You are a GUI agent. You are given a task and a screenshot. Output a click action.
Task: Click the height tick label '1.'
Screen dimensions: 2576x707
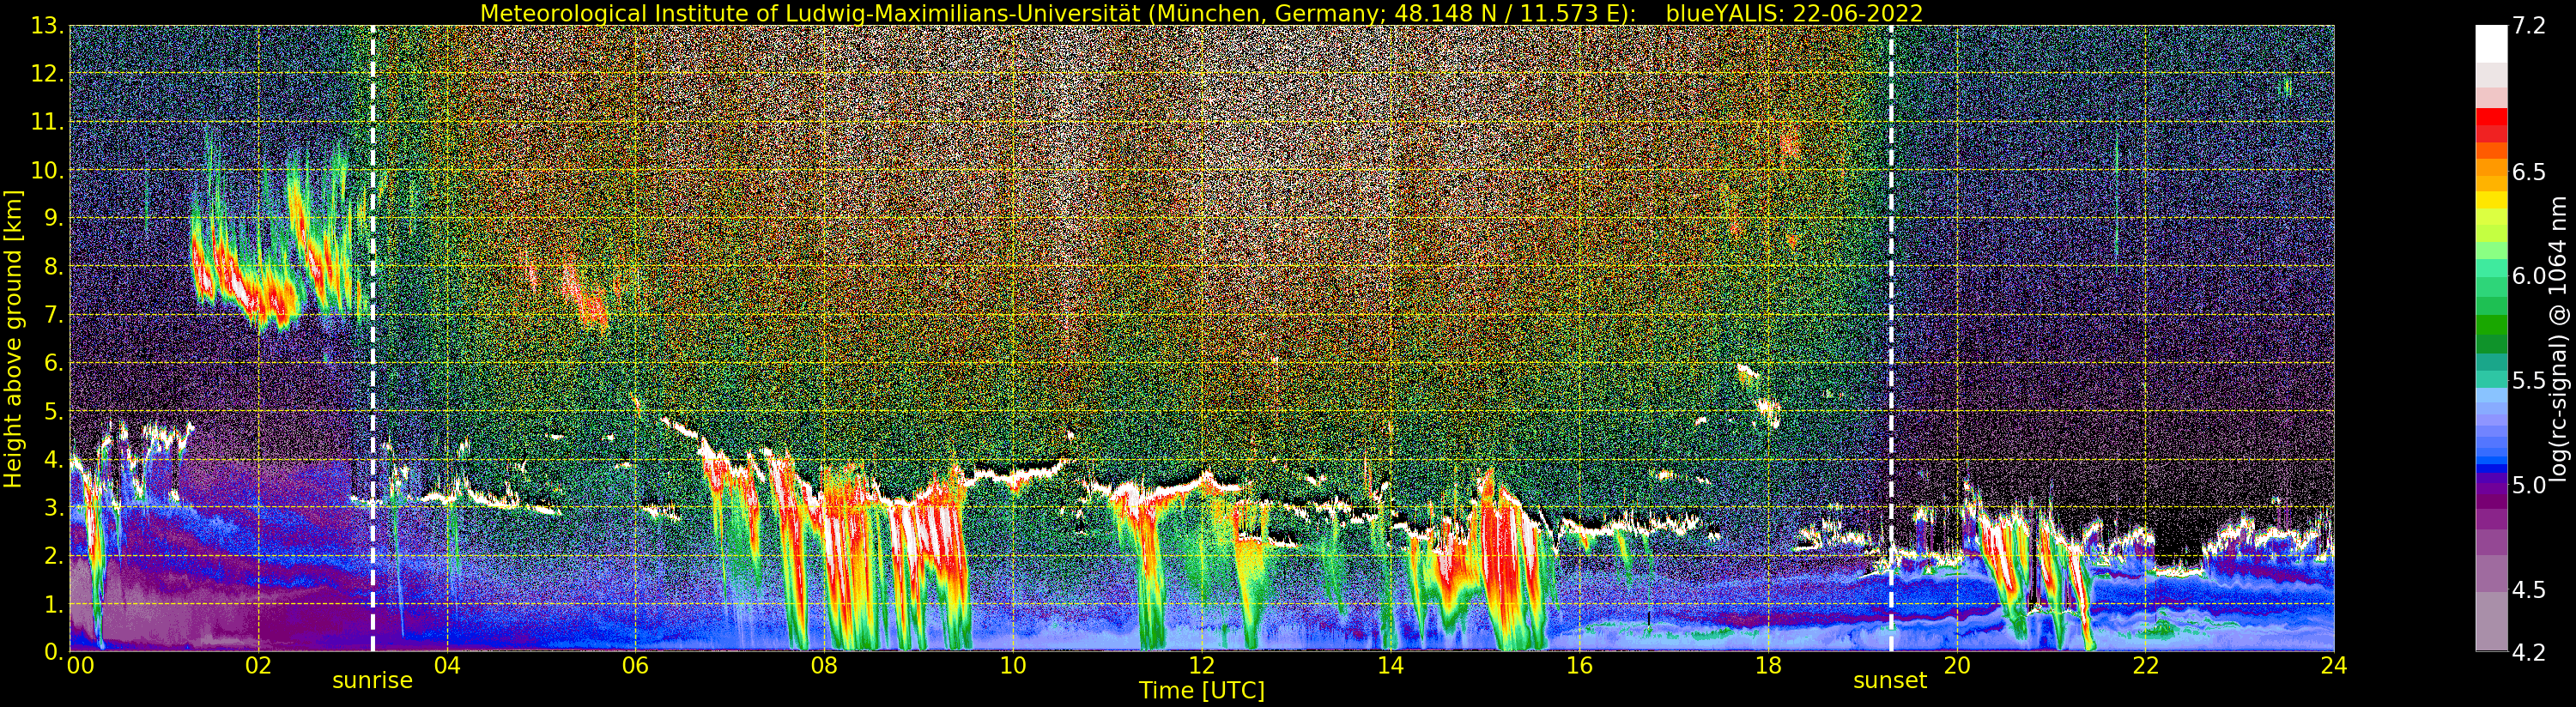point(52,604)
